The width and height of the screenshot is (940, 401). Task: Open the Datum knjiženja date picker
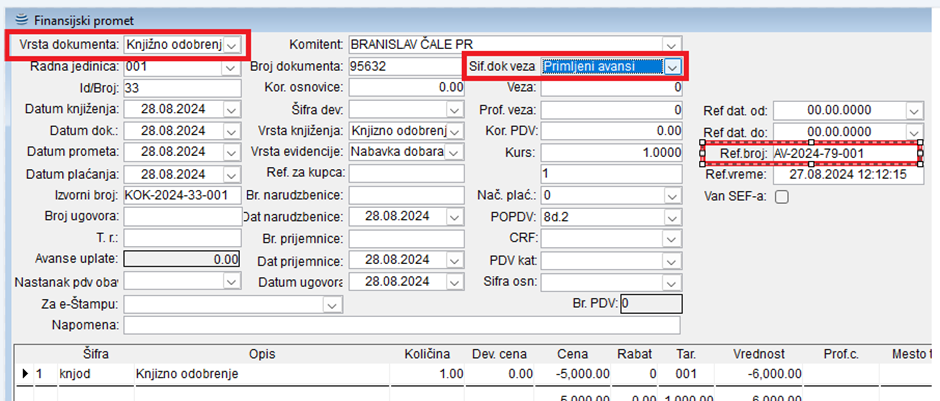click(x=232, y=109)
